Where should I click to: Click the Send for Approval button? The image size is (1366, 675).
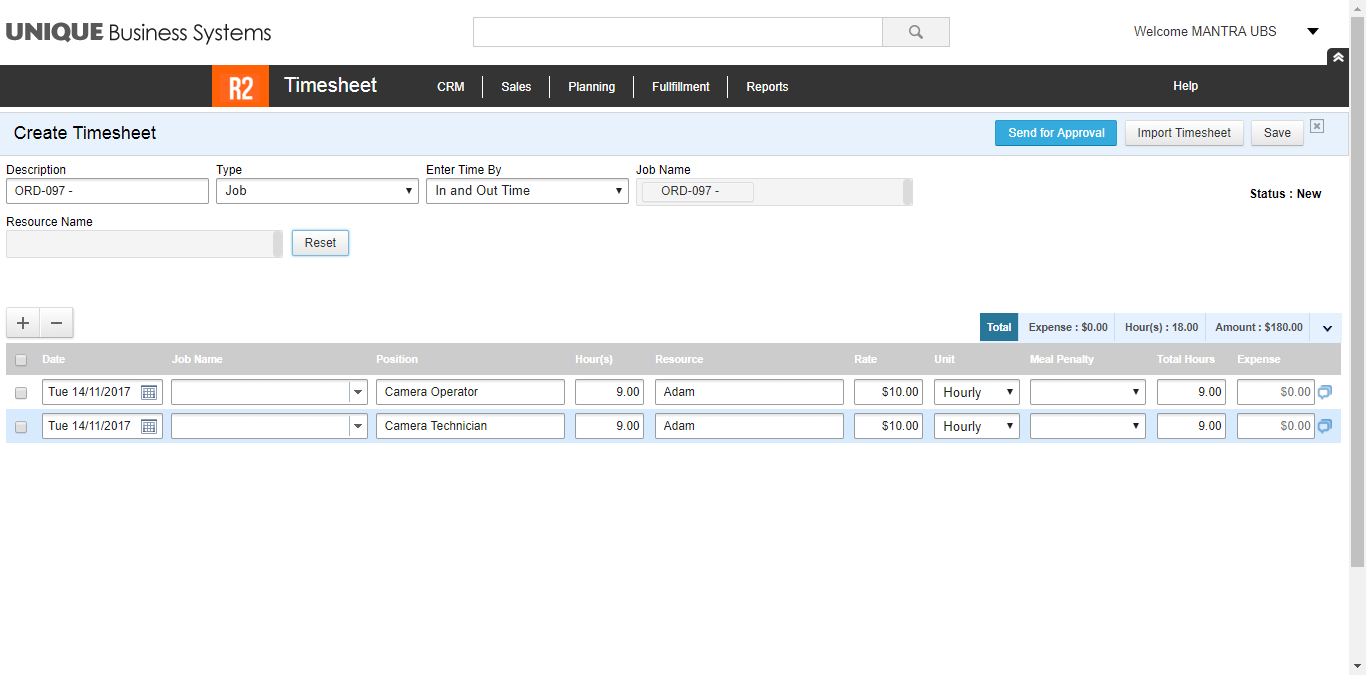pyautogui.click(x=1055, y=132)
